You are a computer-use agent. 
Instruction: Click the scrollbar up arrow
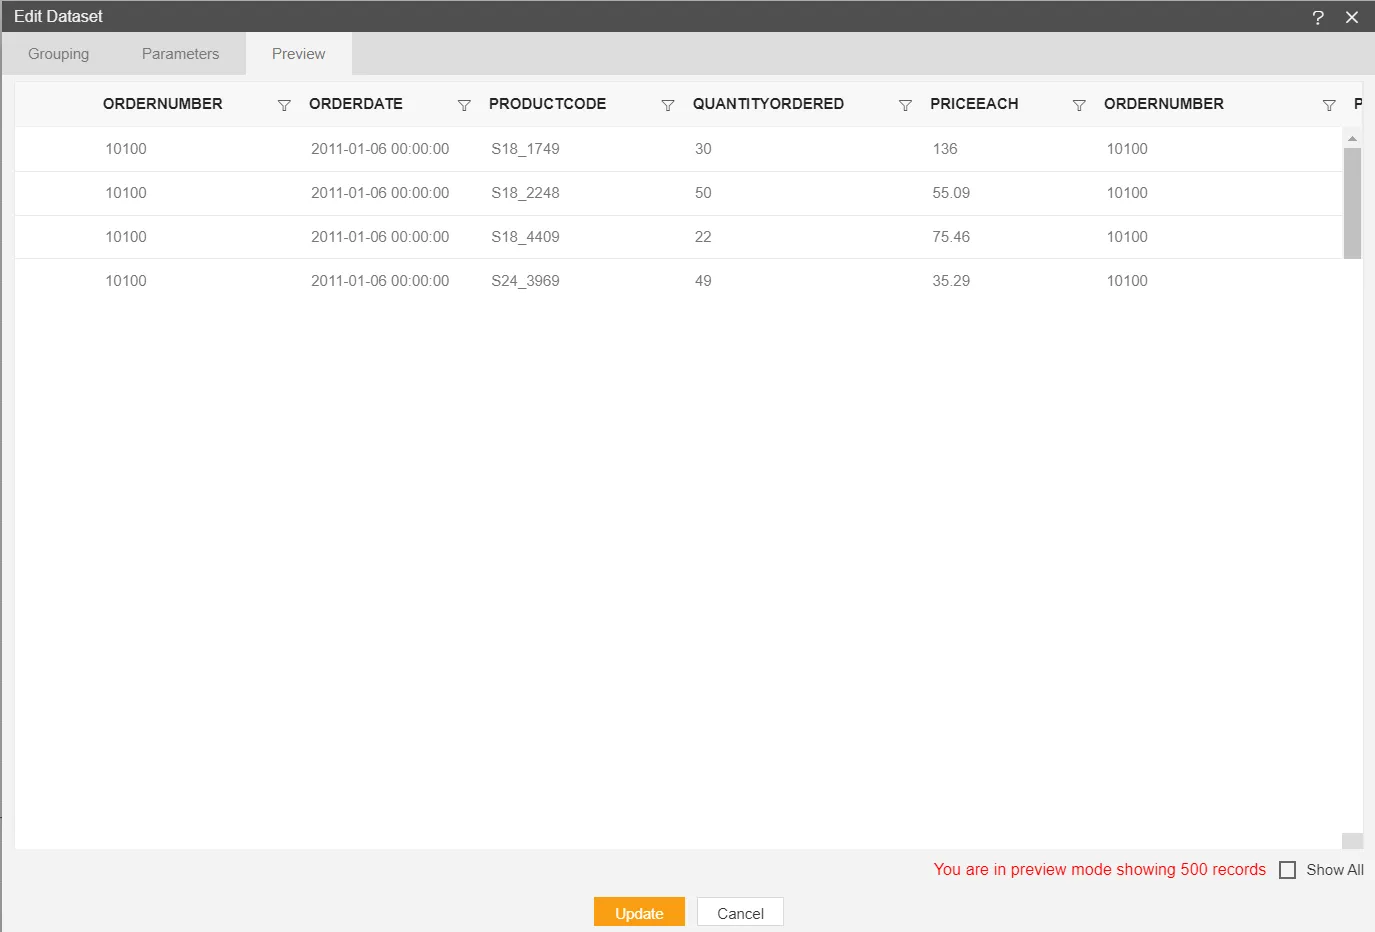1352,139
